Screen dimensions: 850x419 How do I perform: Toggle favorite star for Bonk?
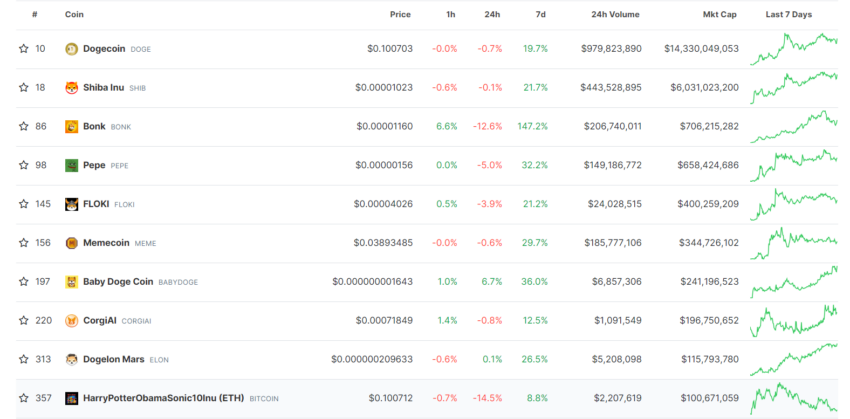pos(23,126)
